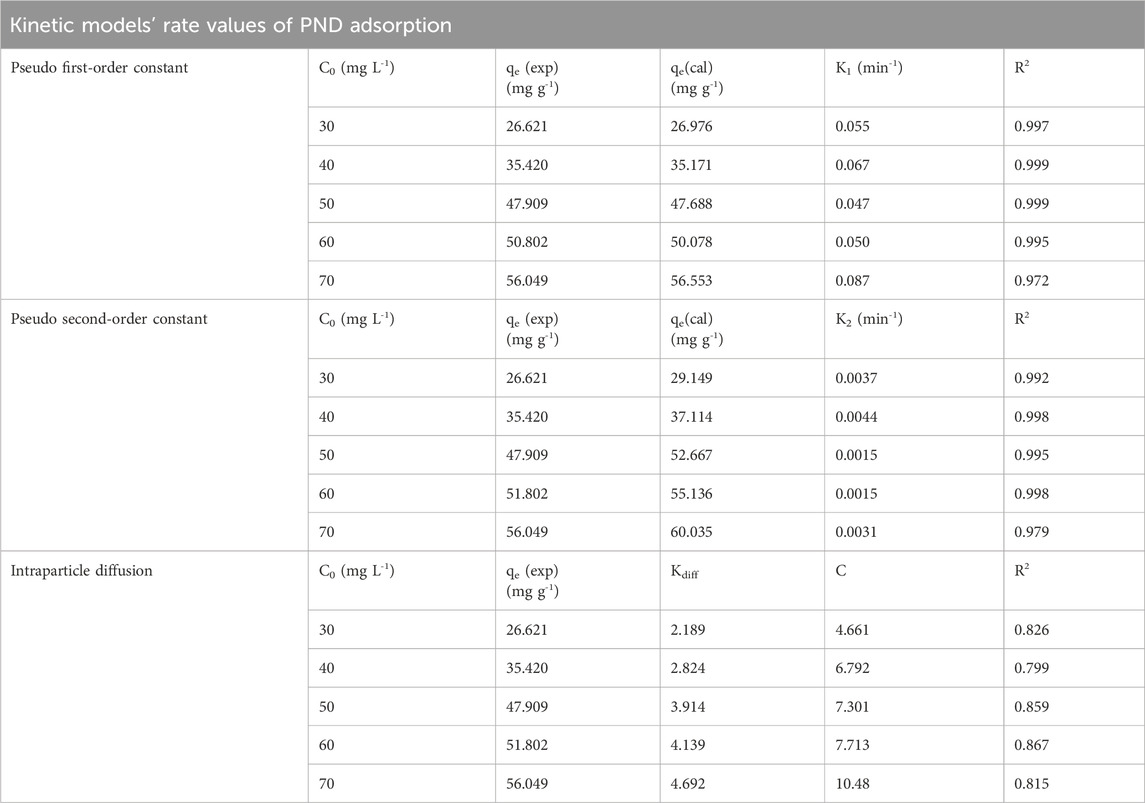Select the K1 value 0.067
The image size is (1145, 803).
[853, 164]
